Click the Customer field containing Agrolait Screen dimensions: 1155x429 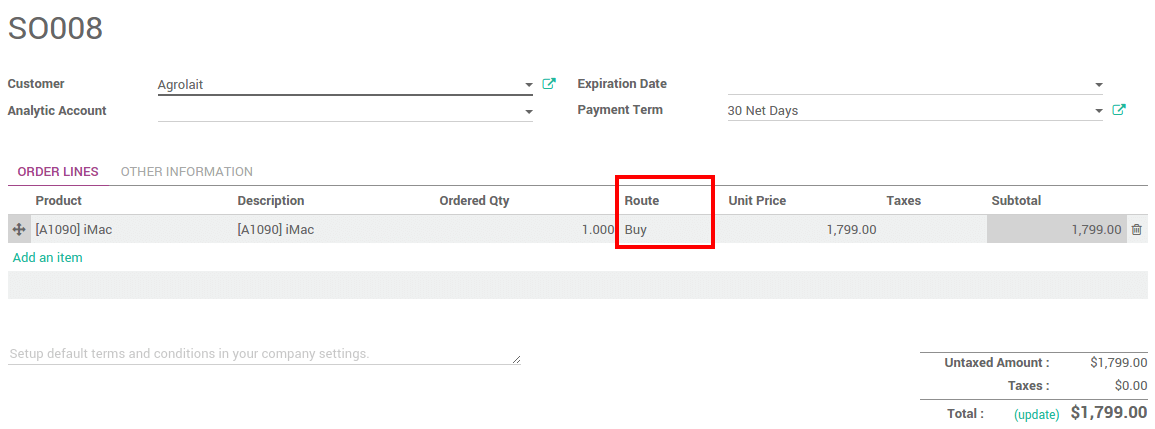pyautogui.click(x=340, y=85)
